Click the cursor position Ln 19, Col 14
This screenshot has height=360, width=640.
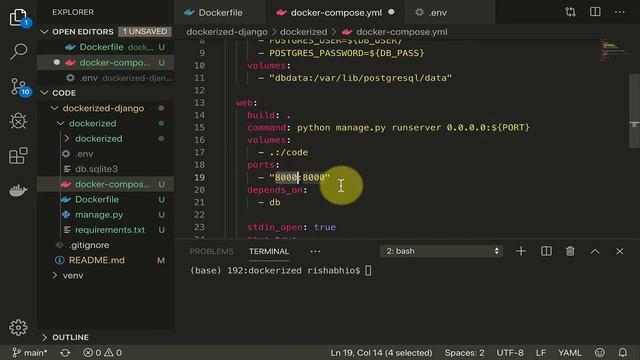(381, 353)
